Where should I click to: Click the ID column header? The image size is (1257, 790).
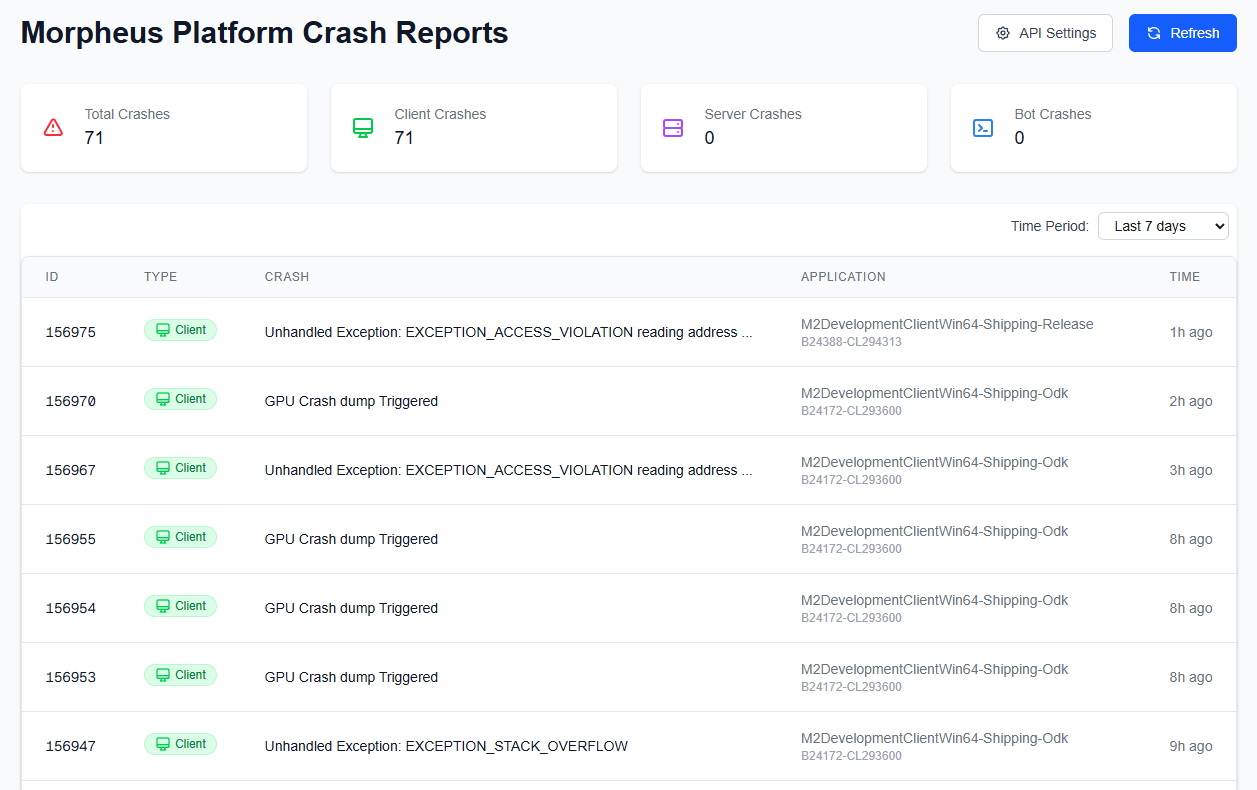(x=52, y=277)
